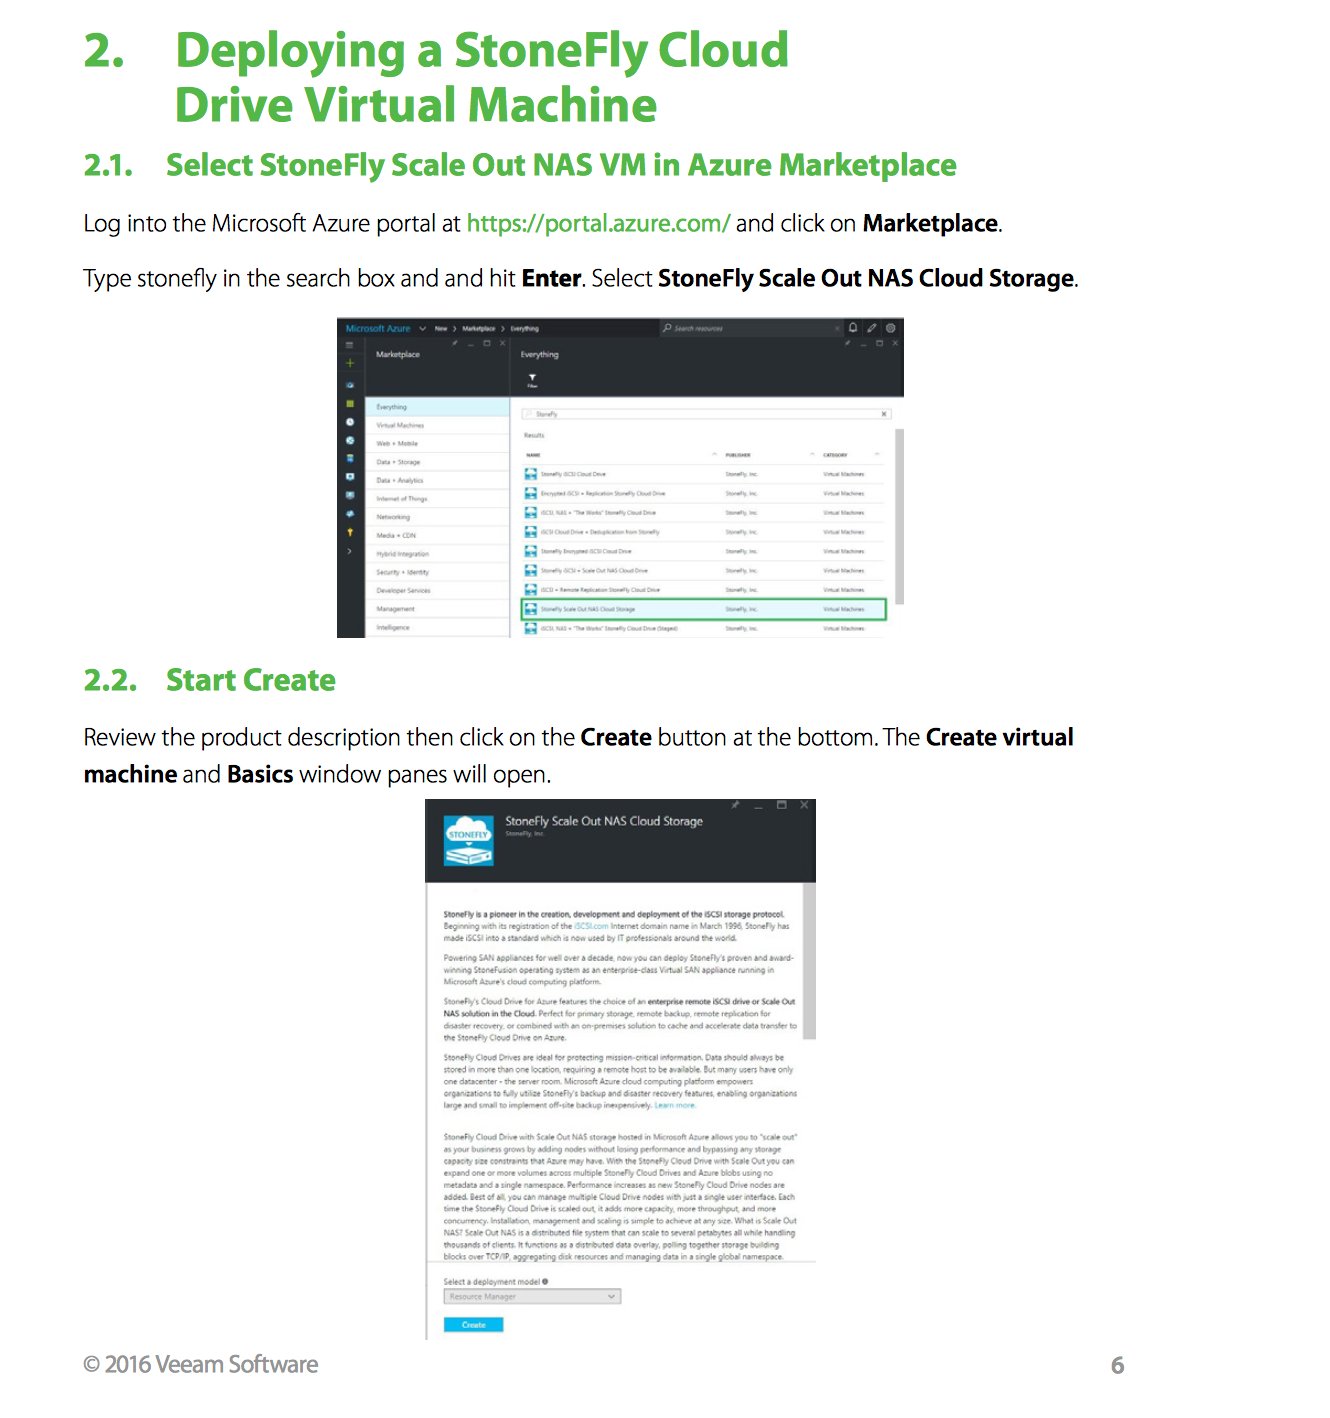Open the iSCSI.com link in product description
Viewport: 1330px width, 1418px height.
point(591,926)
